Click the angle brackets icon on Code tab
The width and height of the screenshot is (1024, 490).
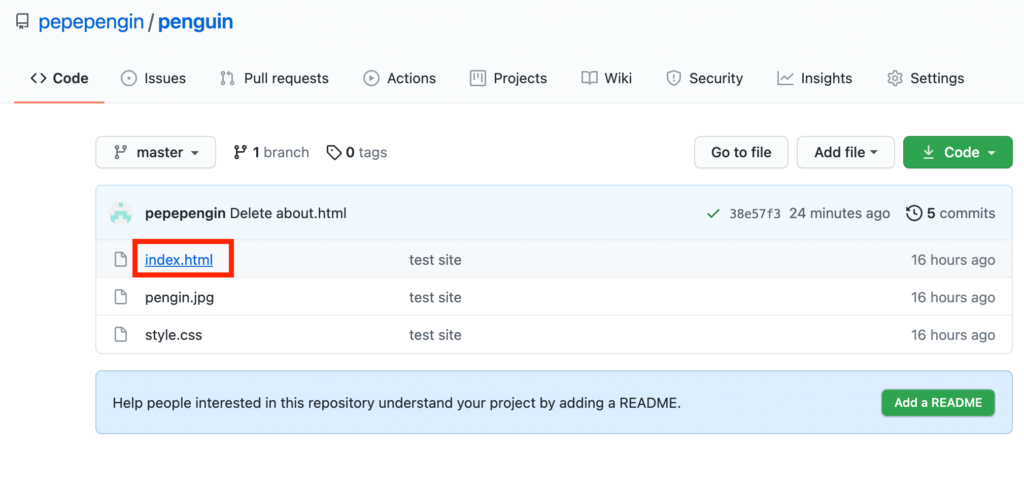point(39,78)
